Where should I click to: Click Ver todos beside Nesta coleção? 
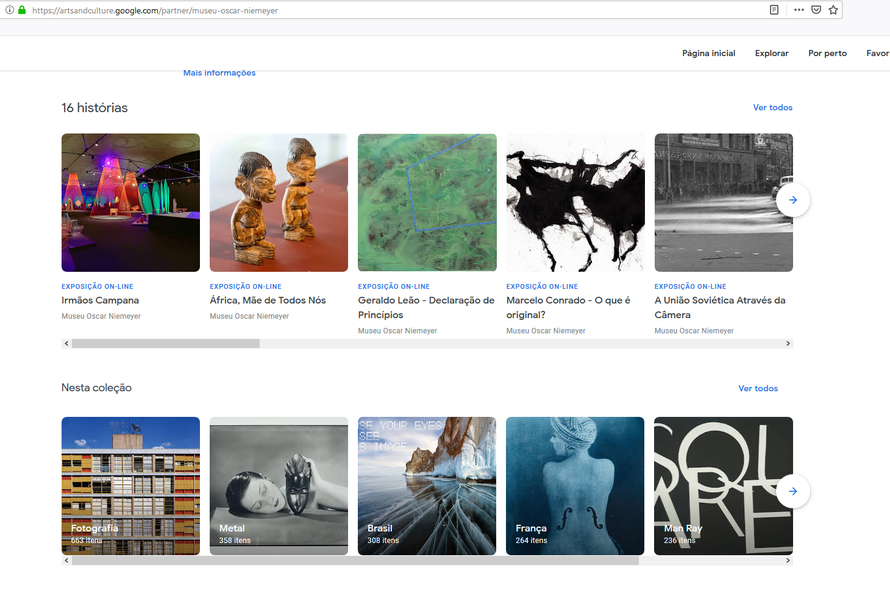758,388
